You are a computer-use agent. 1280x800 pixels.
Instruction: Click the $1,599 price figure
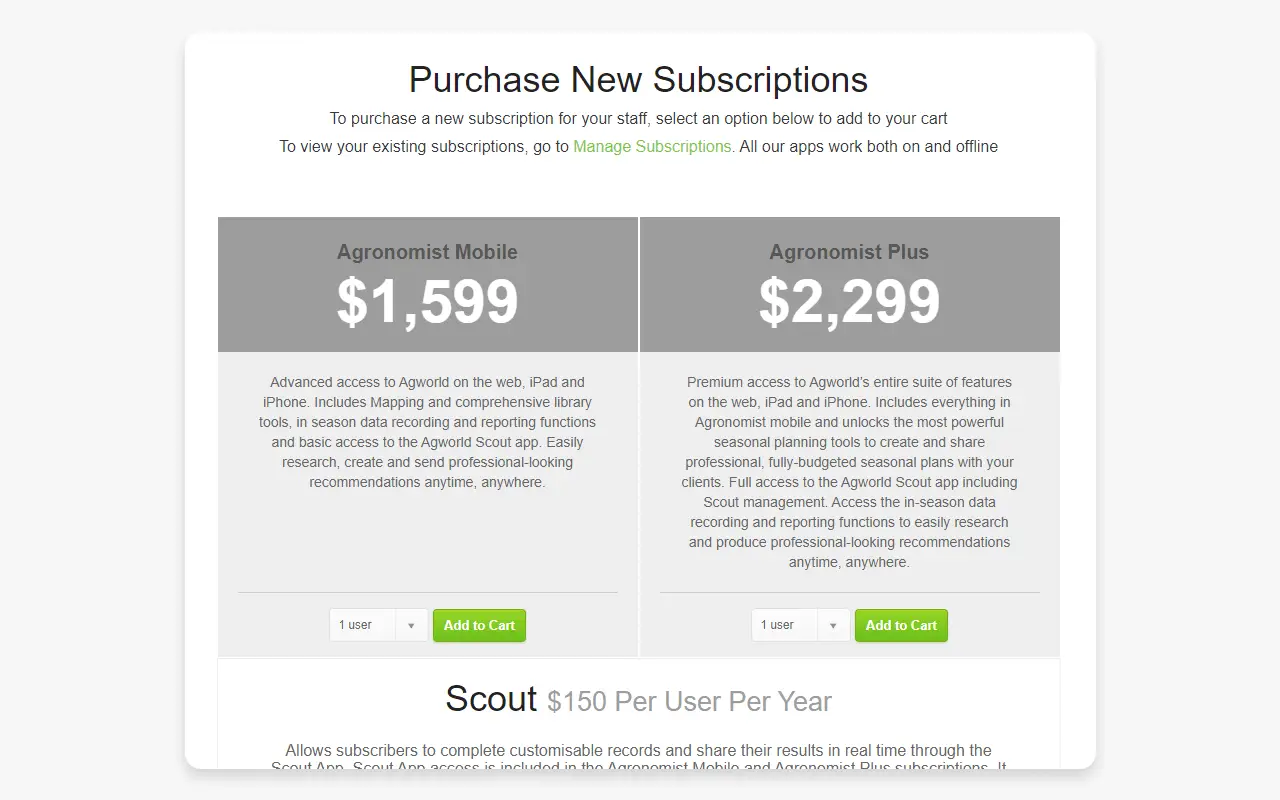(x=427, y=301)
